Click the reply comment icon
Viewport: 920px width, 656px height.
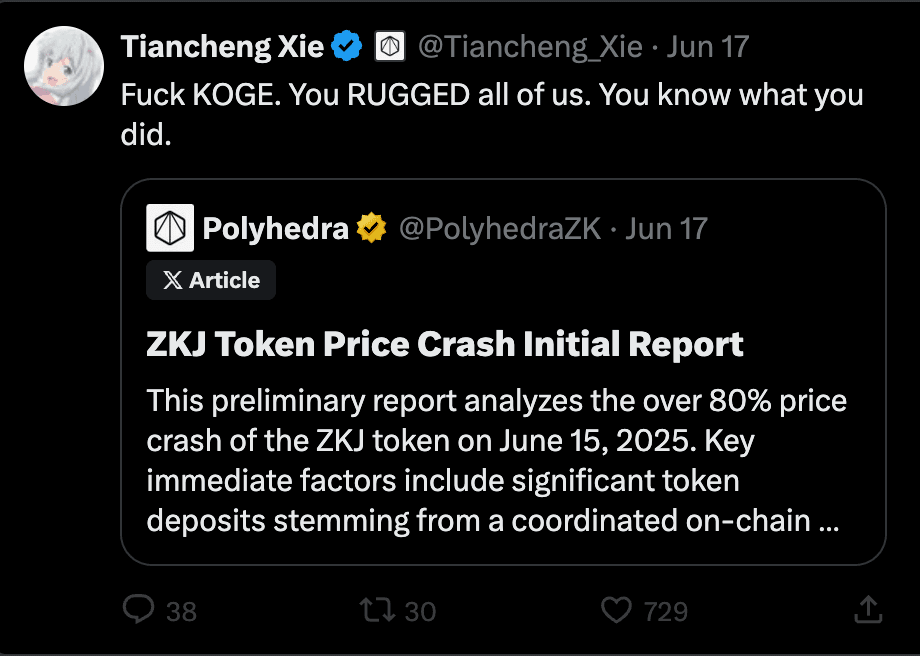[x=138, y=609]
